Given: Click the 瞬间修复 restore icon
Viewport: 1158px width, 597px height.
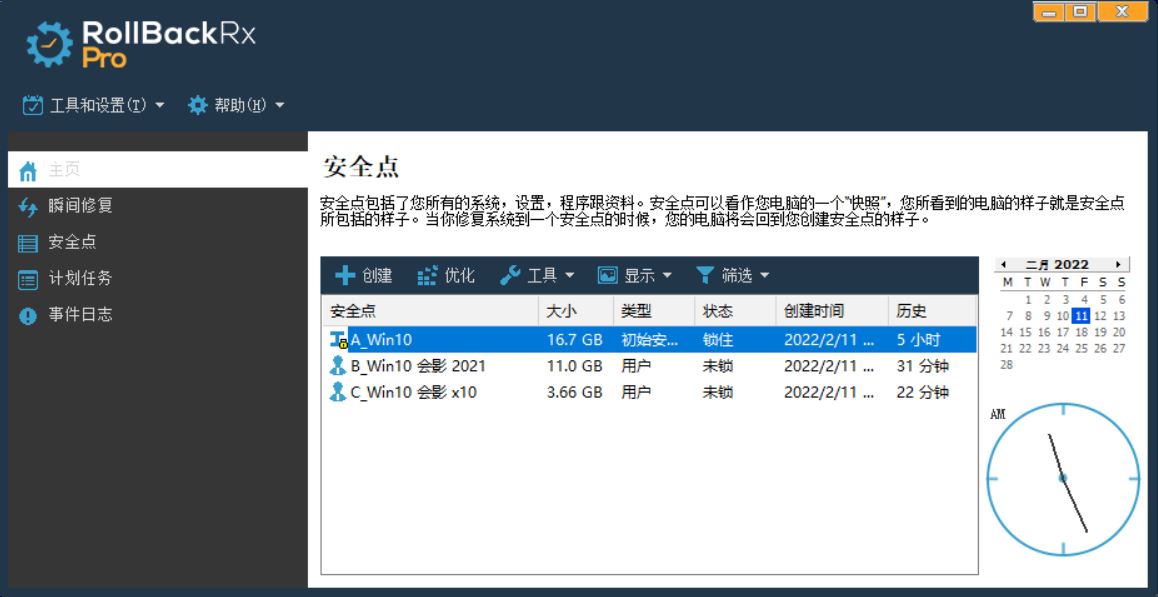Looking at the screenshot, I should click(x=28, y=207).
